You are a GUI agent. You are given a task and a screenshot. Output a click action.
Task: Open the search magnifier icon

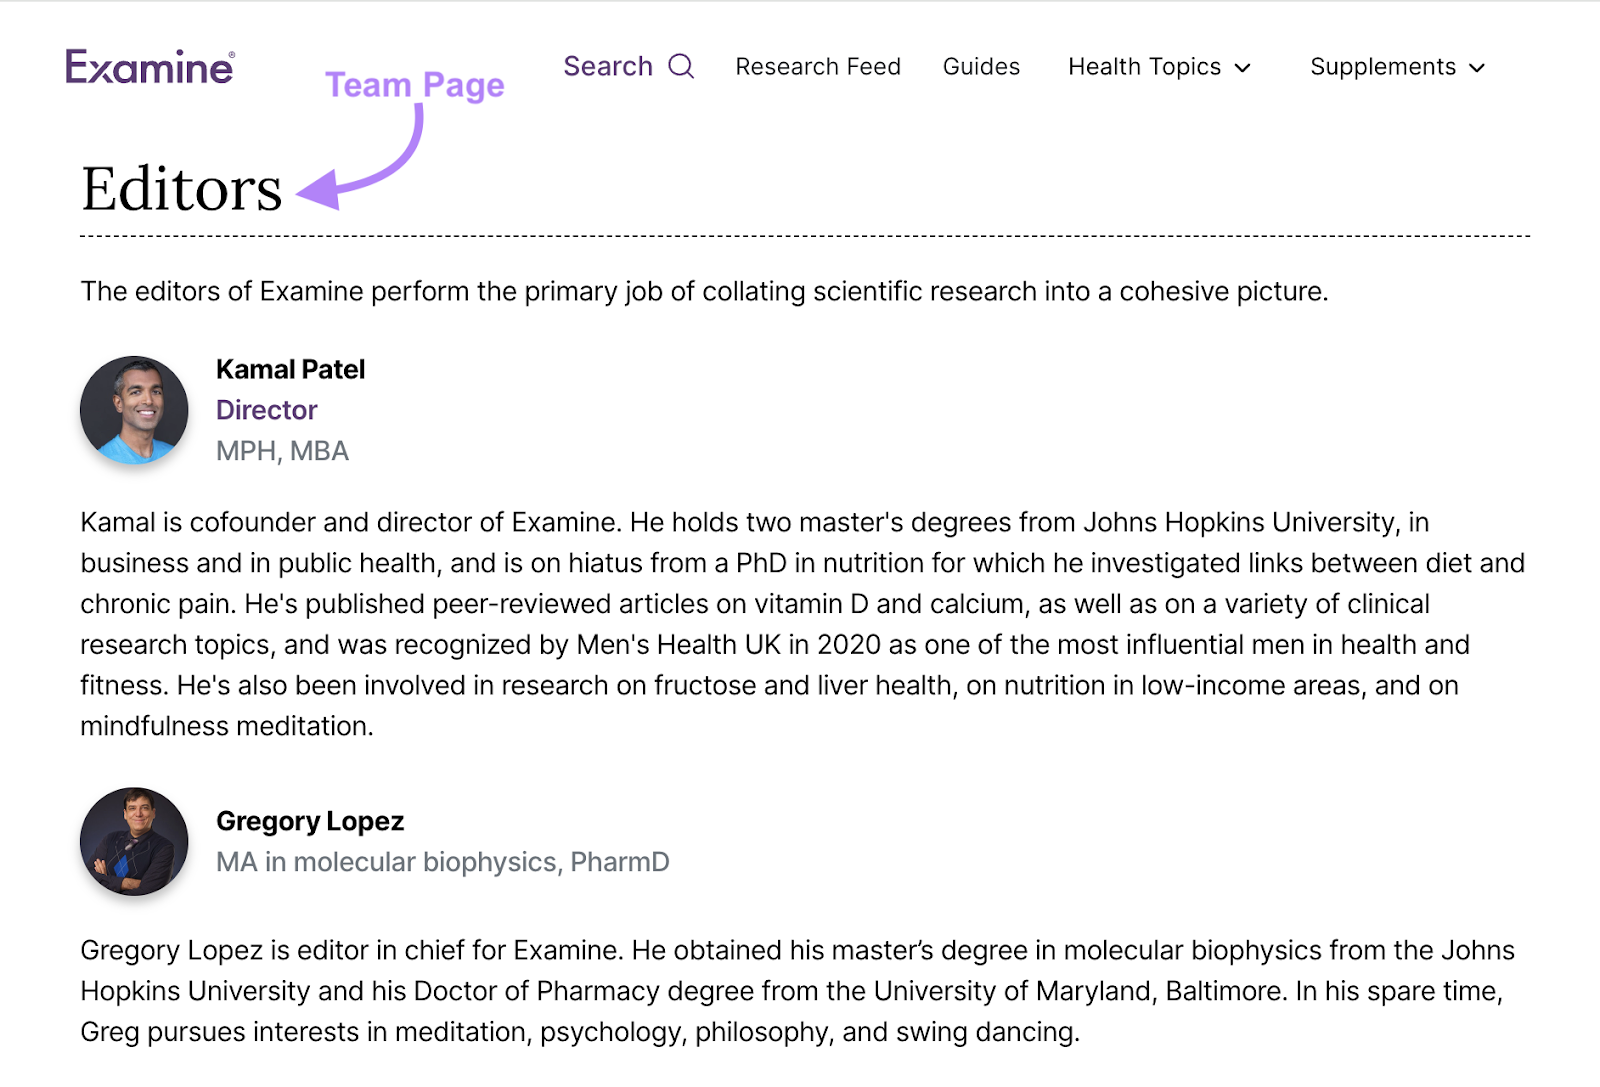point(682,66)
